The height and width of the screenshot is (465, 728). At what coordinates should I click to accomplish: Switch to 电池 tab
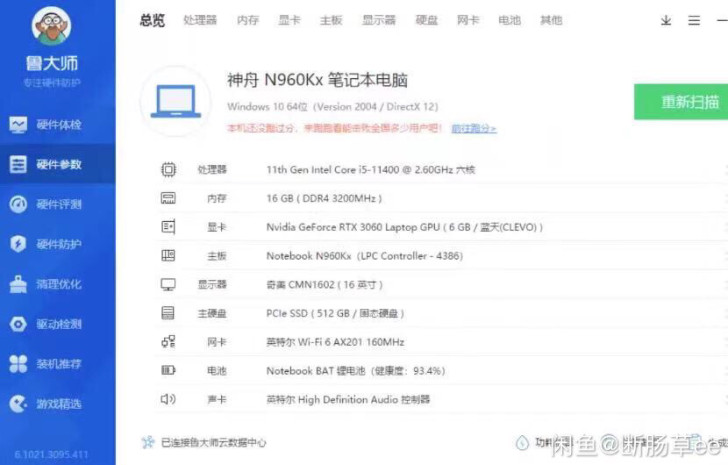pyautogui.click(x=509, y=20)
